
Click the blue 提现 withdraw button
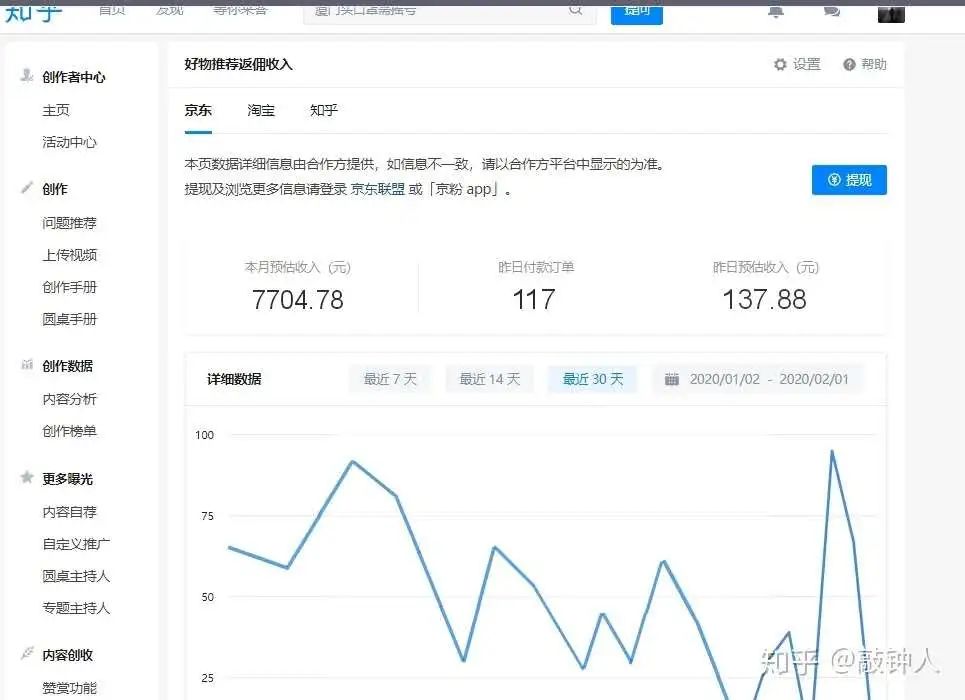849,180
